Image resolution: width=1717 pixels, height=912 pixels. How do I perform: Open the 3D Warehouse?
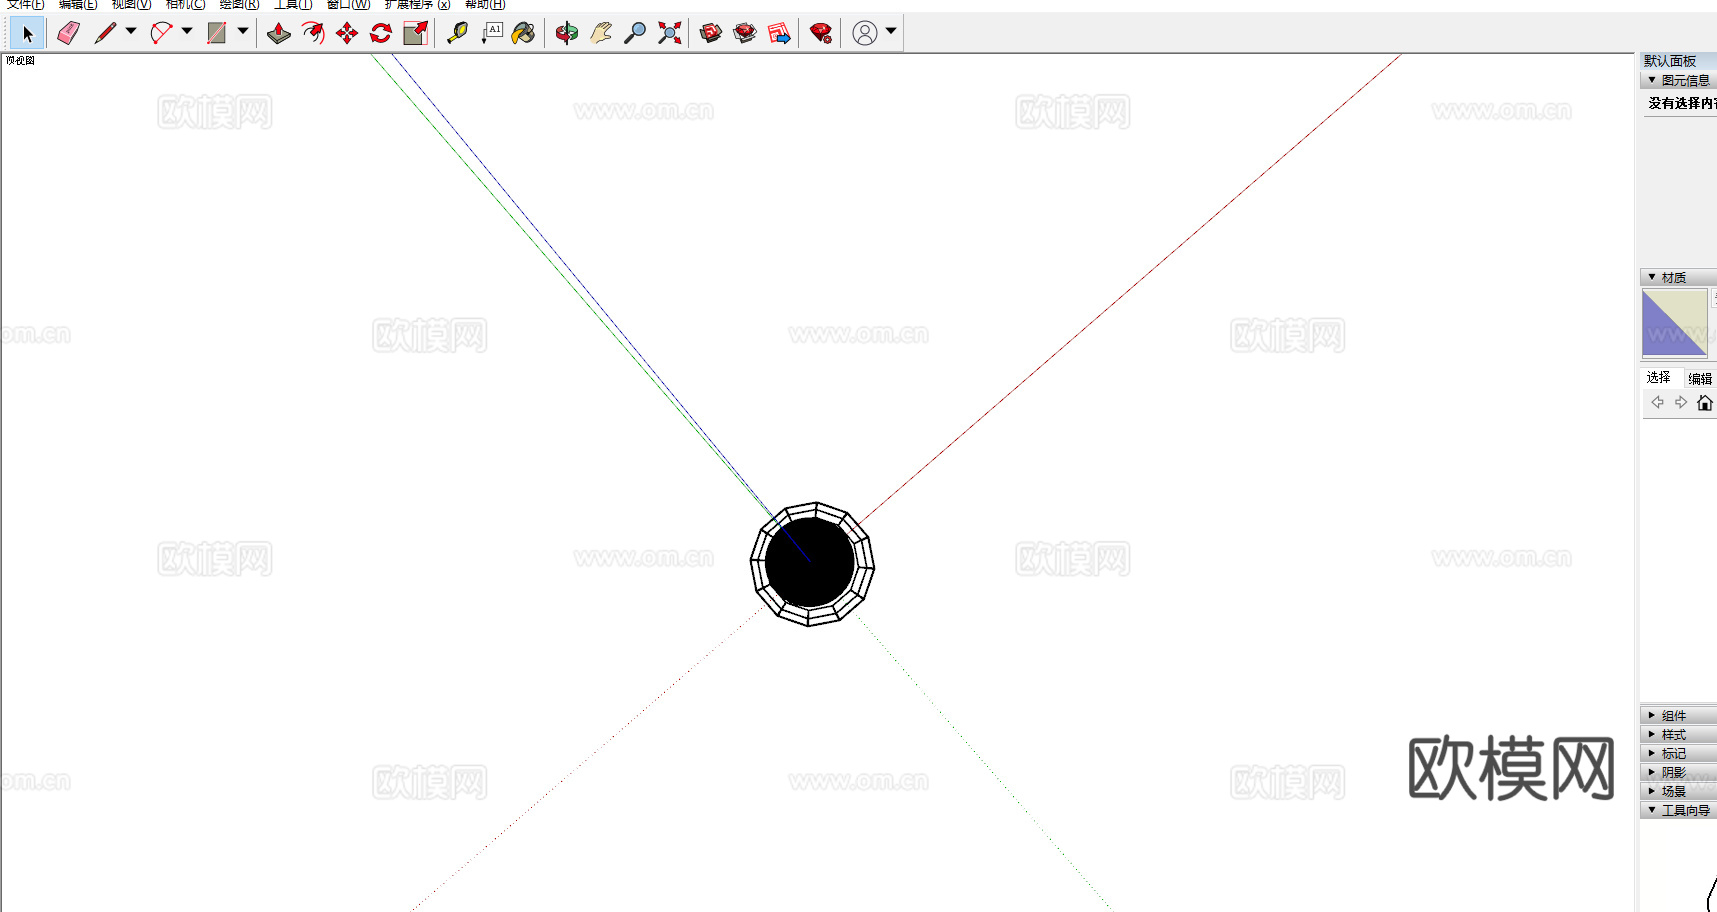[x=711, y=33]
